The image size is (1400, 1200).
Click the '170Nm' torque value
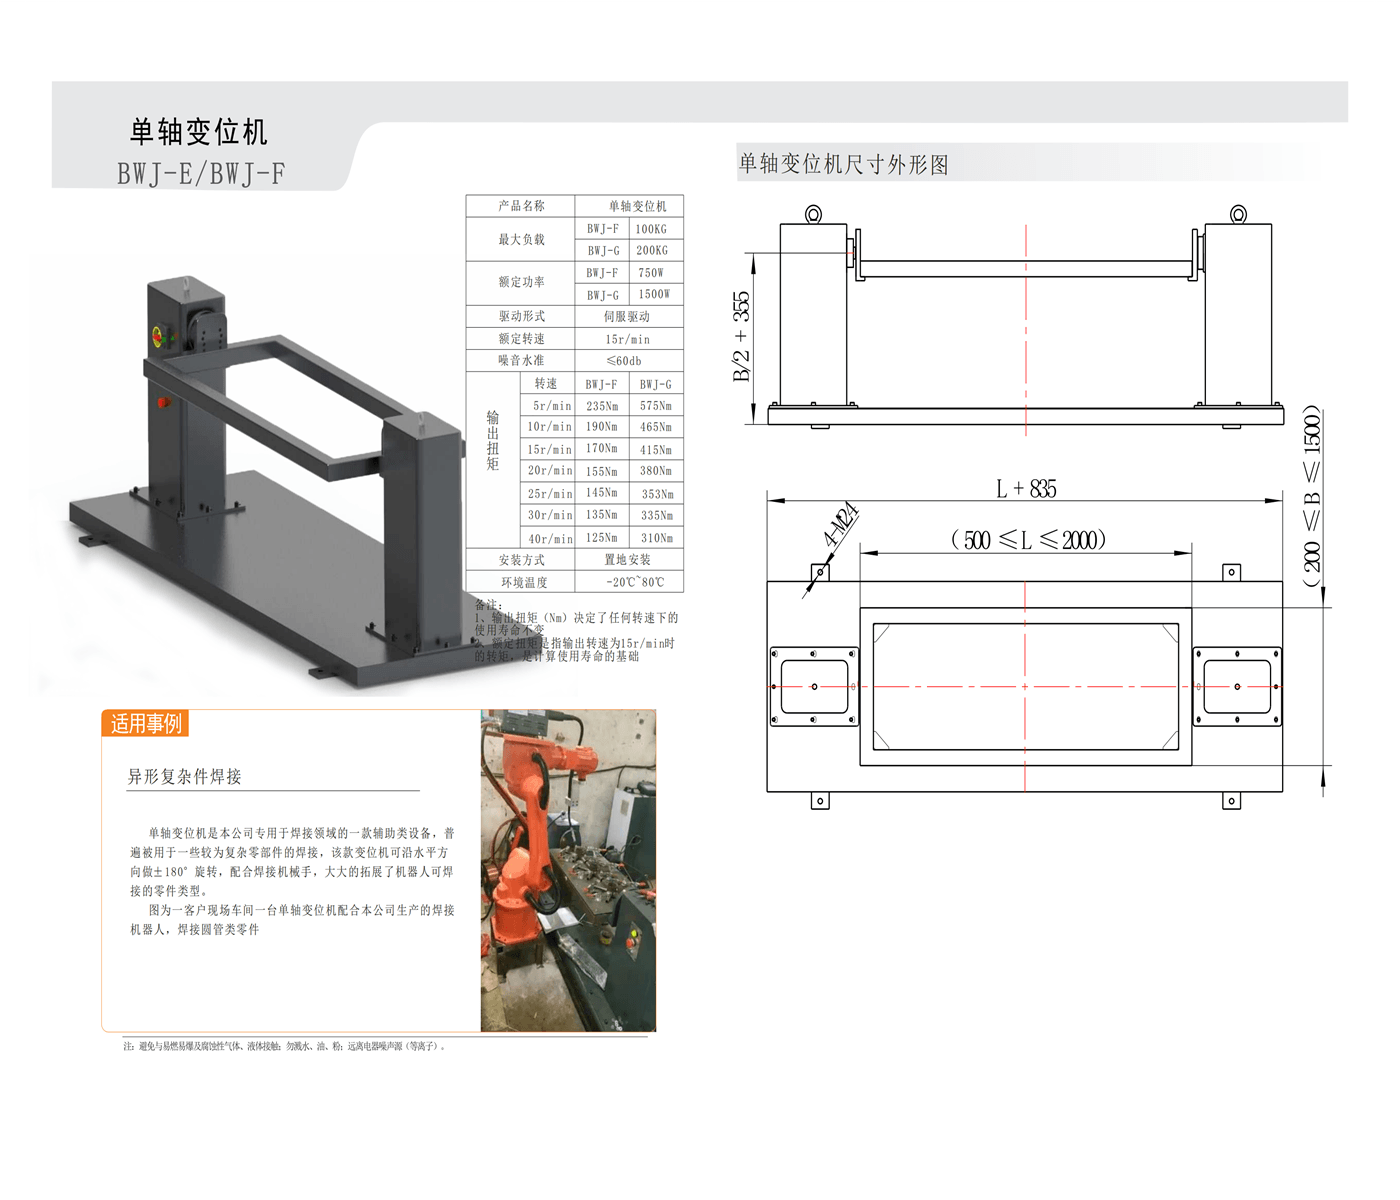tap(602, 449)
